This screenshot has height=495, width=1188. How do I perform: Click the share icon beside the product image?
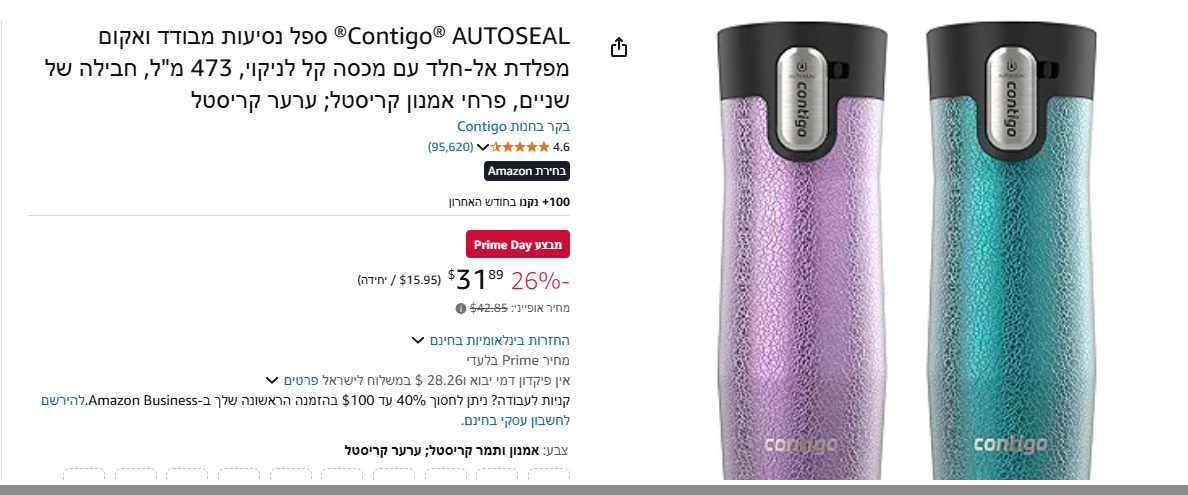(619, 47)
